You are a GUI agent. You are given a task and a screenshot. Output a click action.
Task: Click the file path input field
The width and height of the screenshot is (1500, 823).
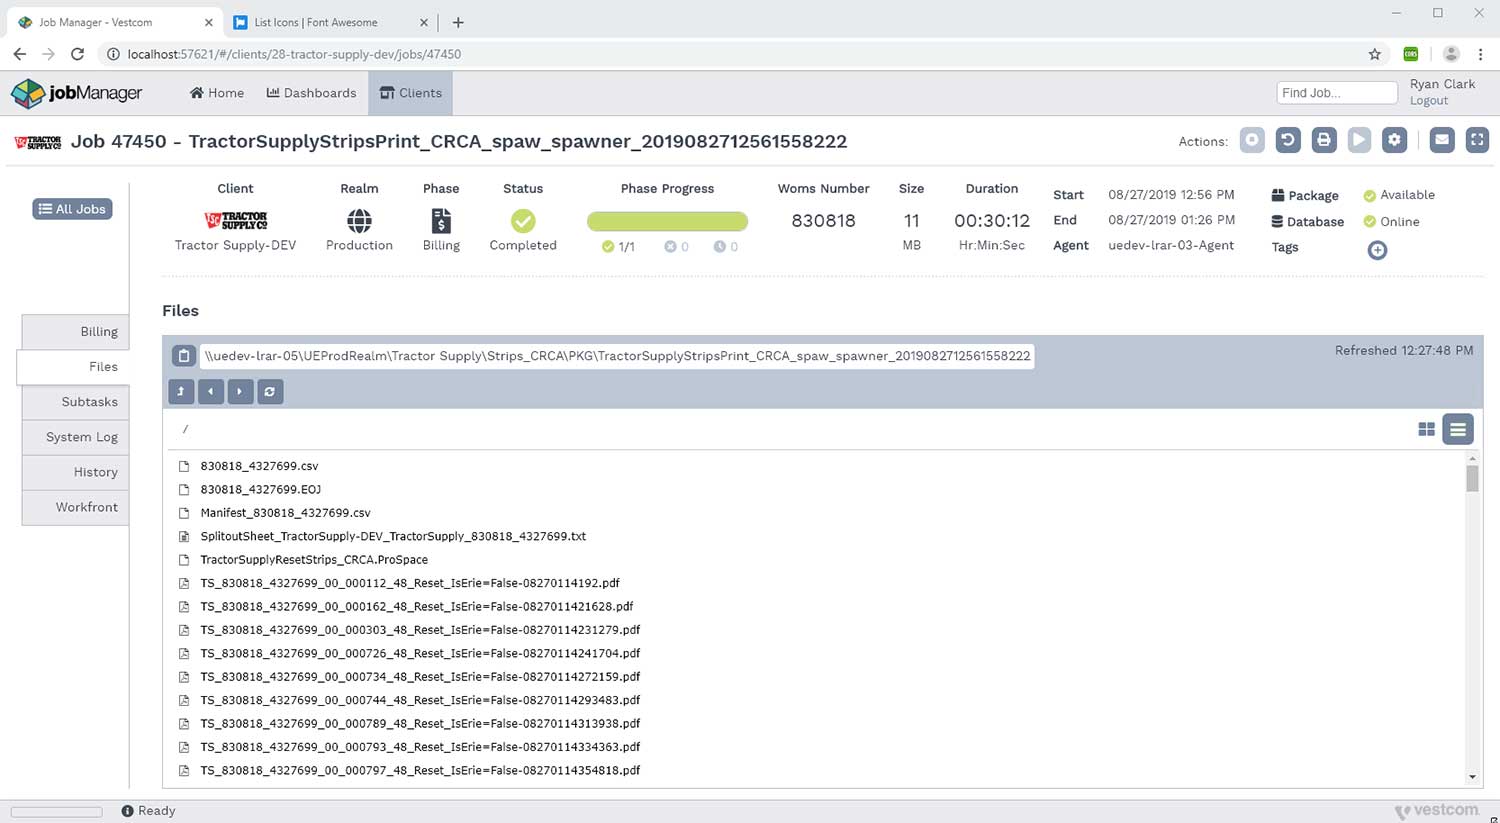[617, 356]
